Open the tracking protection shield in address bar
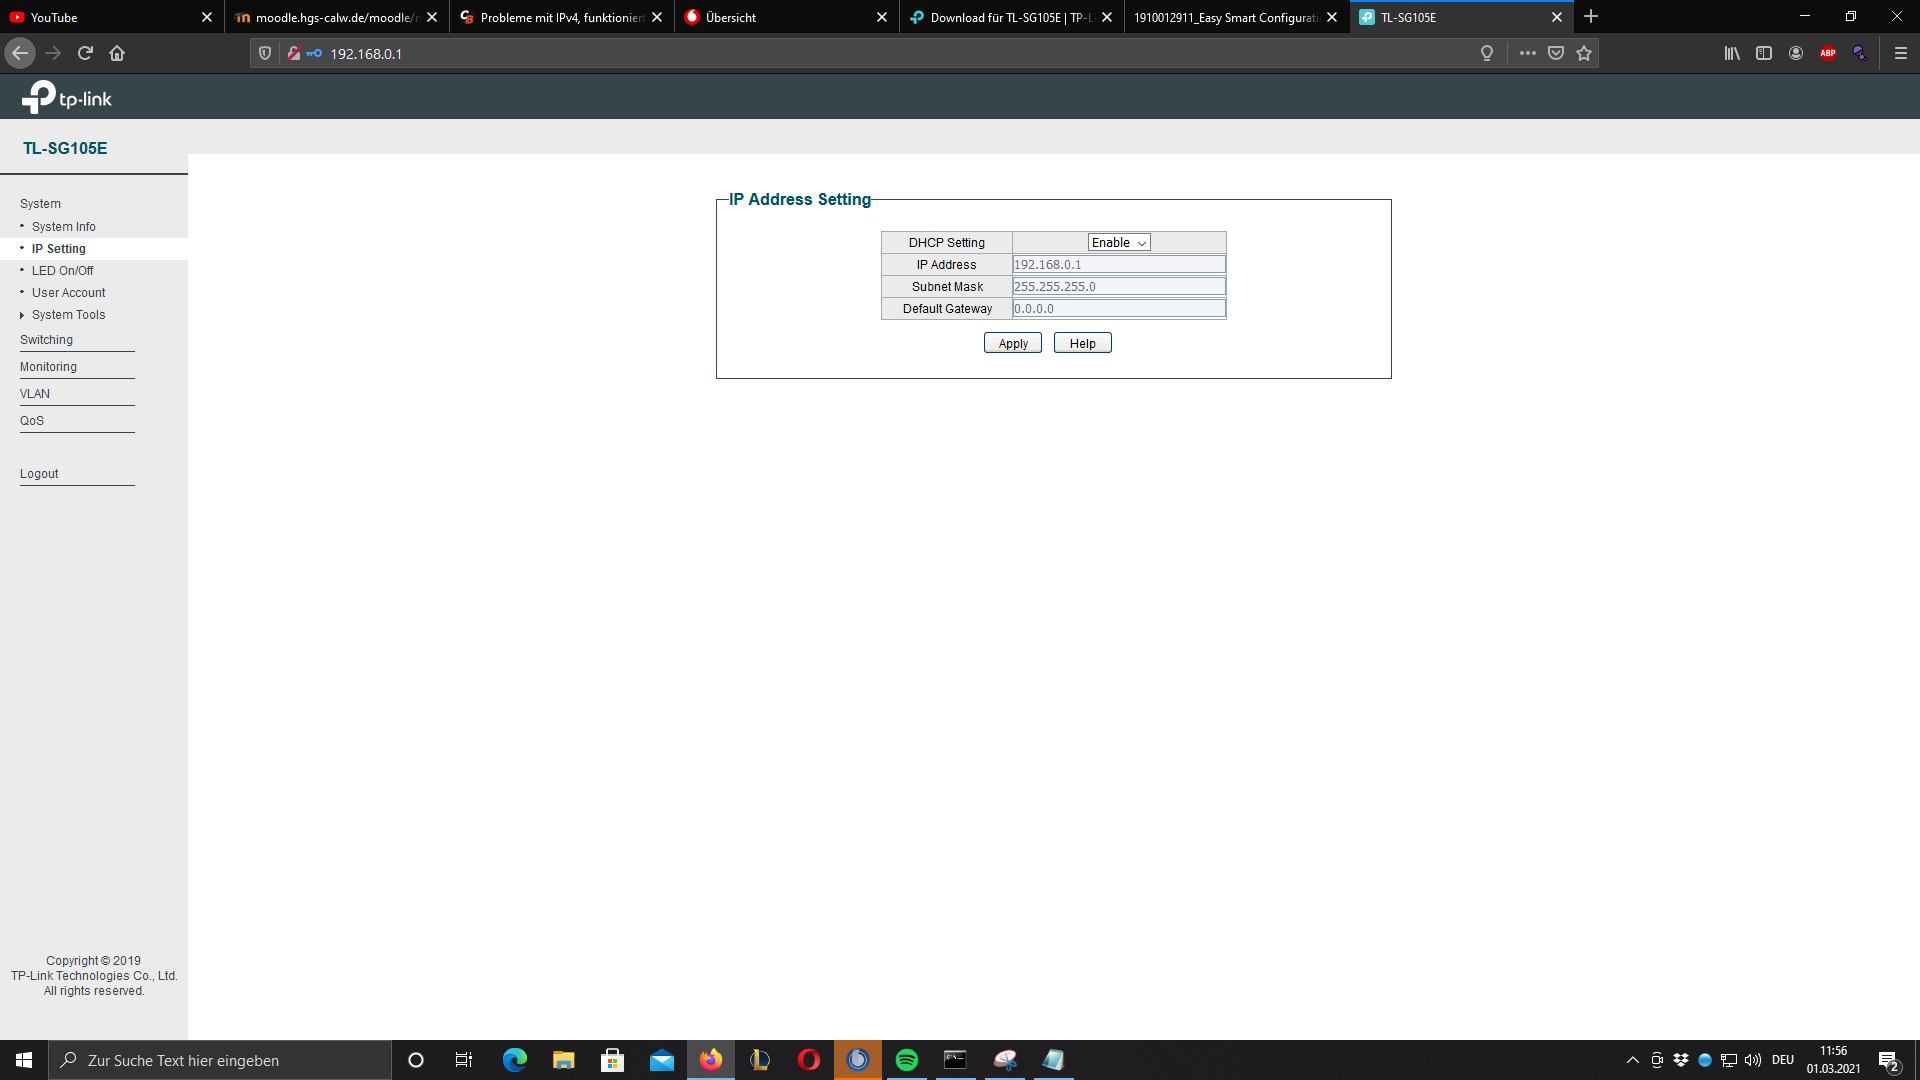This screenshot has width=1920, height=1080. coord(263,53)
